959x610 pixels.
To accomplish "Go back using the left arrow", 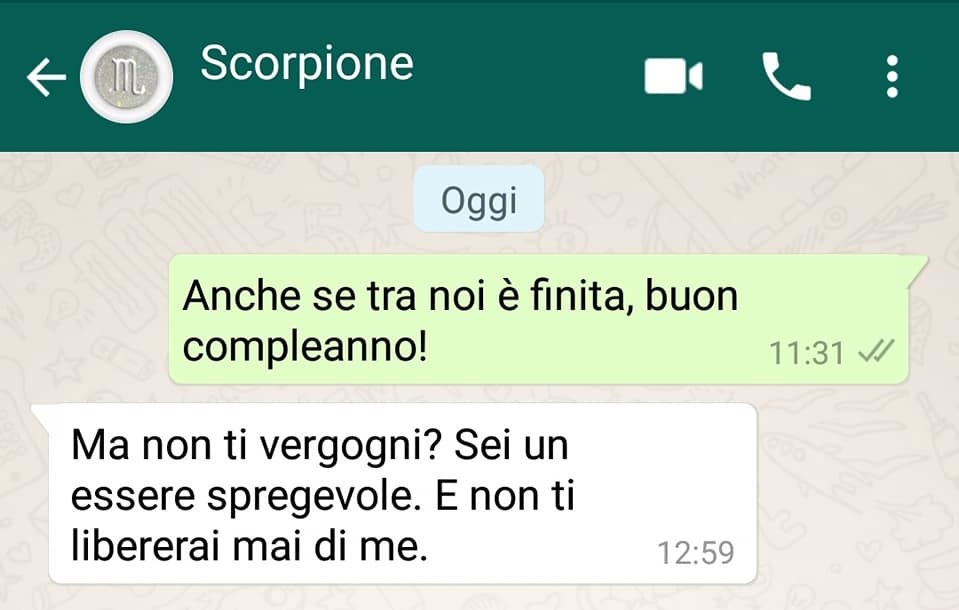I will [46, 77].
